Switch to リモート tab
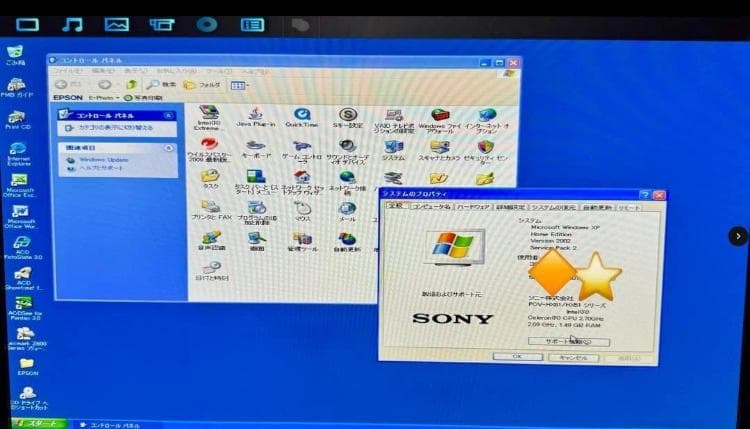 click(629, 208)
